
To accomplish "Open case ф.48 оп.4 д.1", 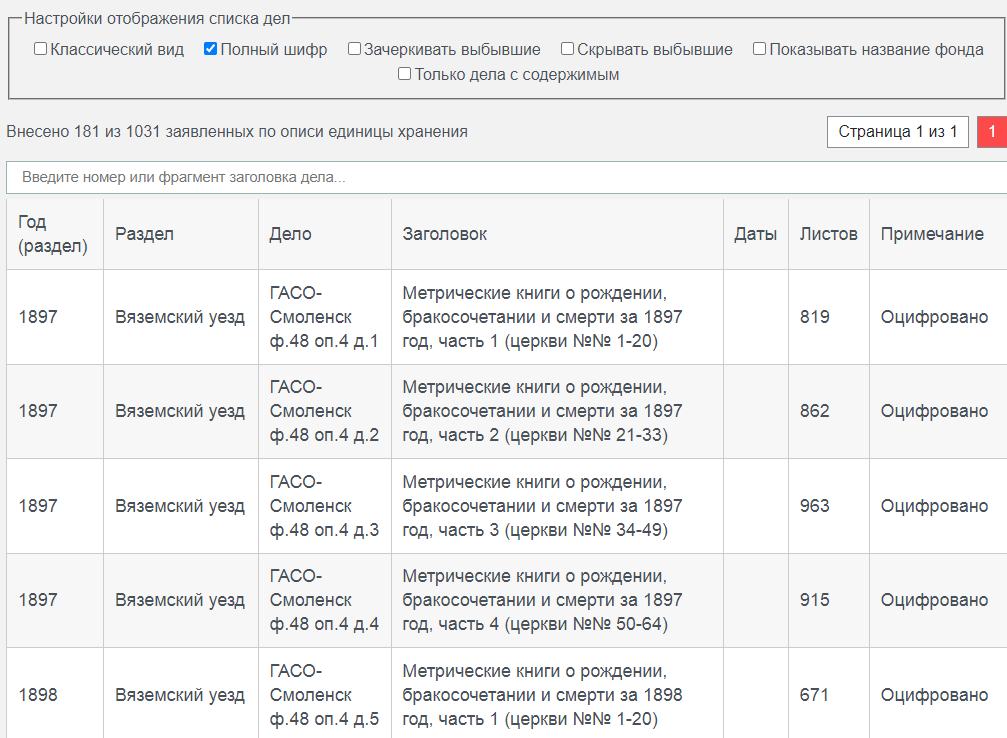I will (324, 317).
